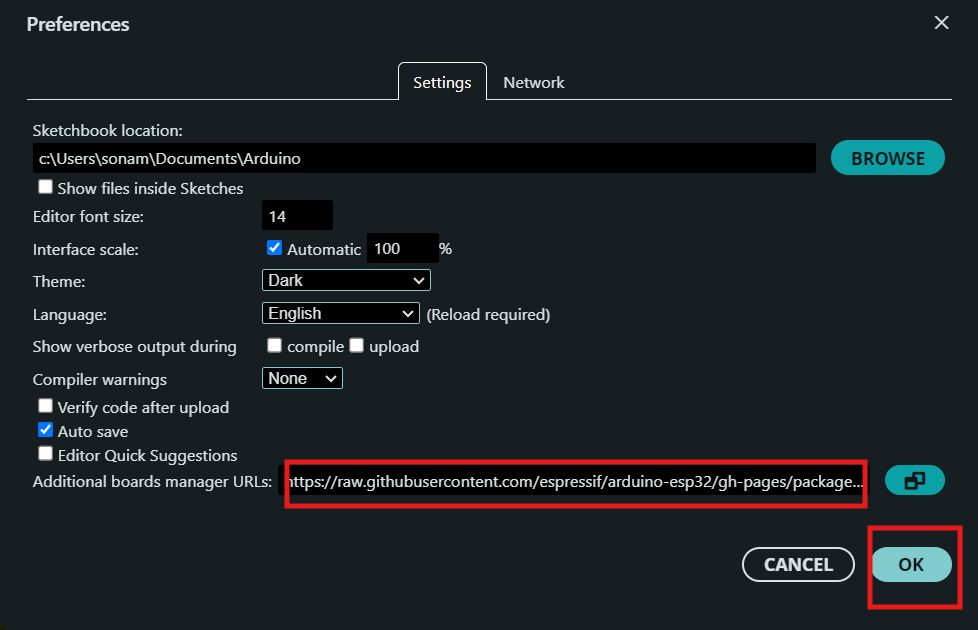Dismiss the dialog with CANCEL
The width and height of the screenshot is (978, 630).
[x=798, y=565]
